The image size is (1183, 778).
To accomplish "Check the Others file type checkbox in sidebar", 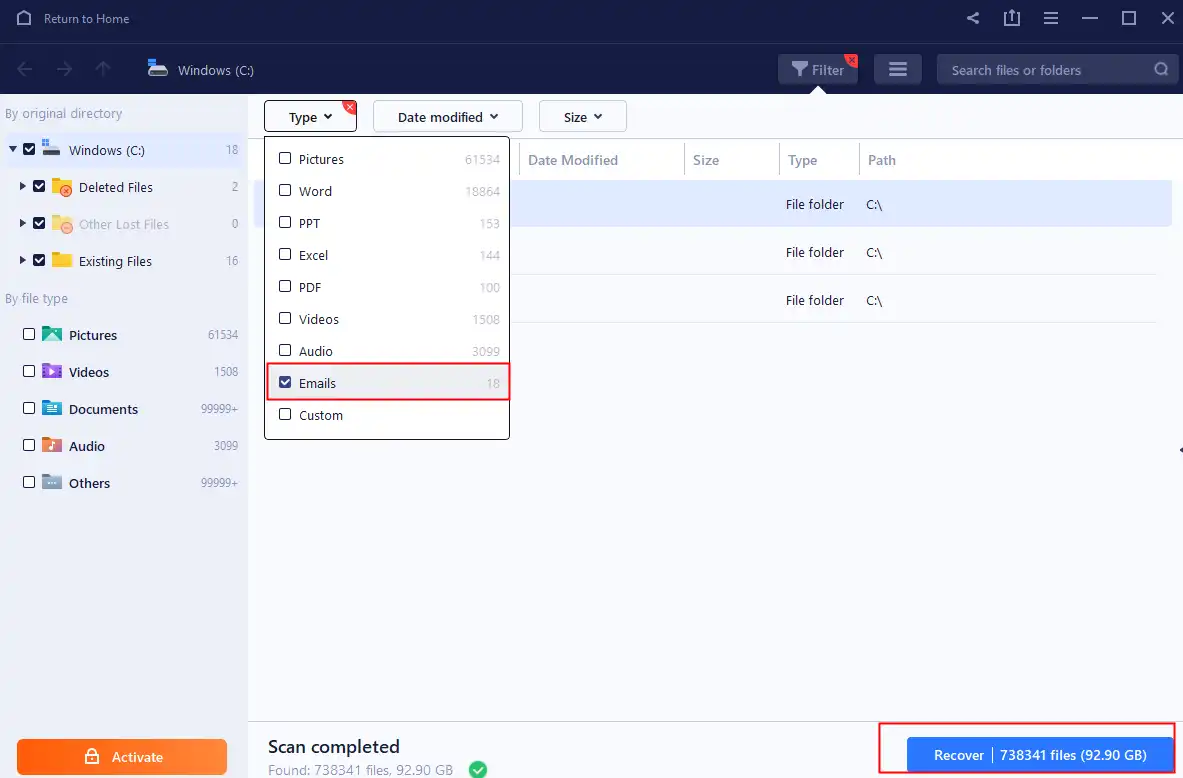I will (29, 482).
